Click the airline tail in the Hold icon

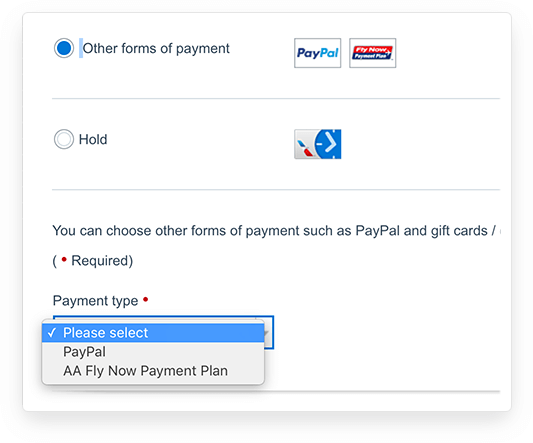pos(305,148)
